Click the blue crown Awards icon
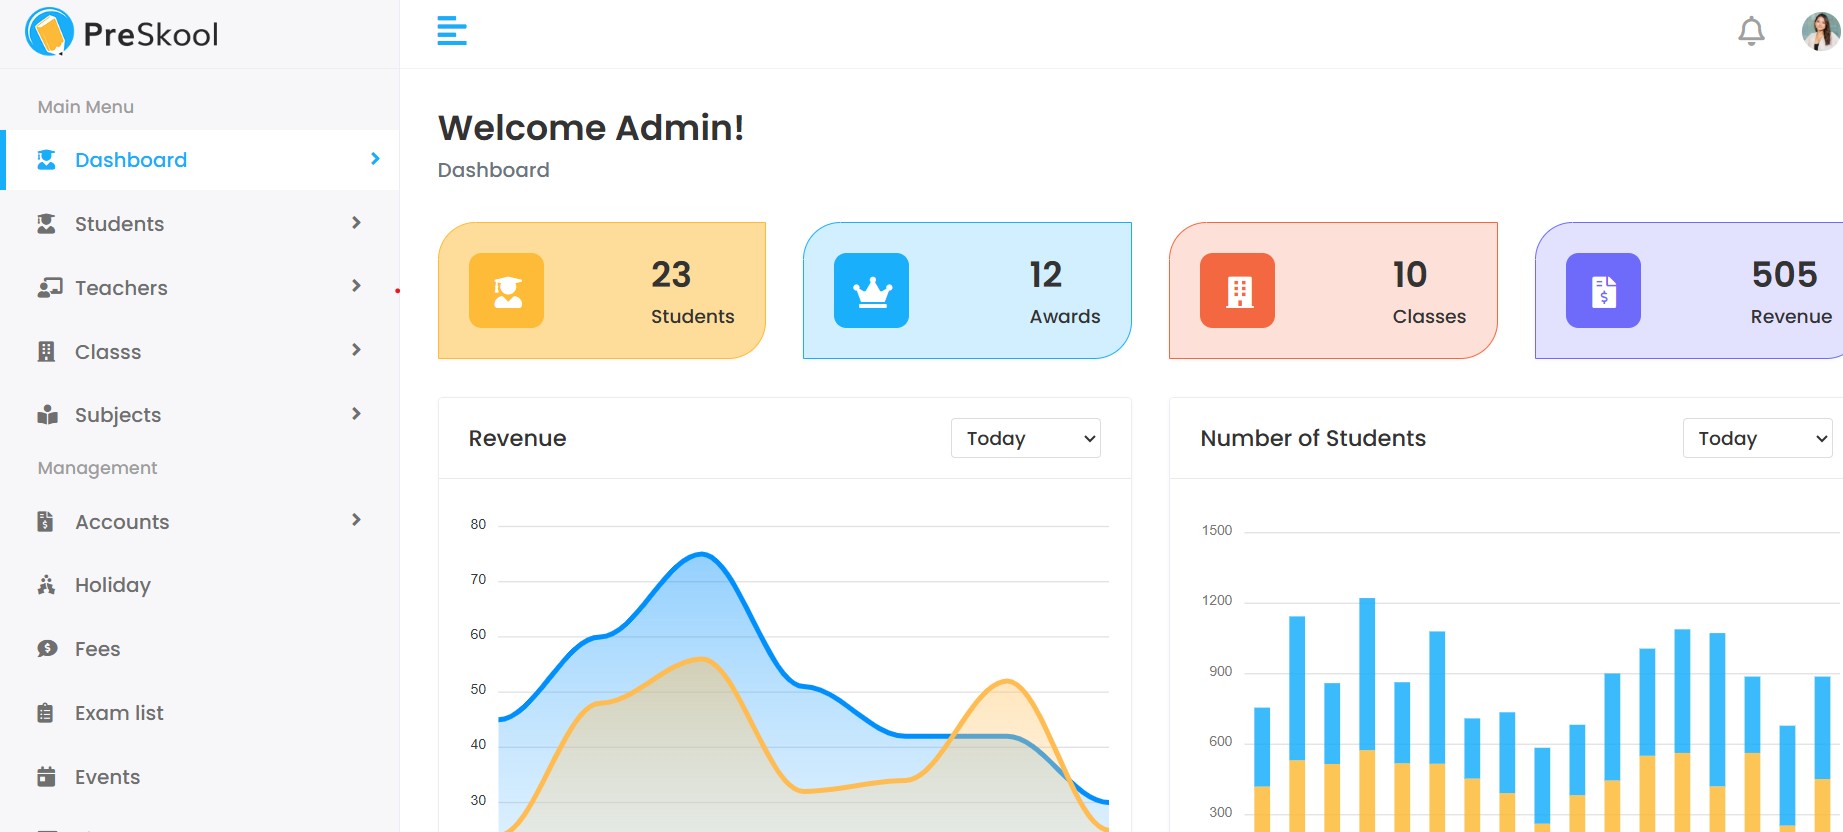Viewport: 1843px width, 832px height. [x=872, y=291]
